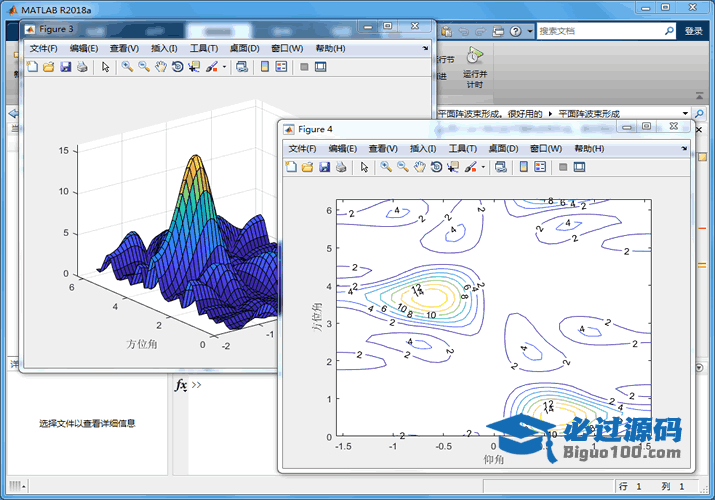This screenshot has height=500, width=715.
Task: Open brush color dropdown arrow in Figure 4
Action: pos(483,167)
